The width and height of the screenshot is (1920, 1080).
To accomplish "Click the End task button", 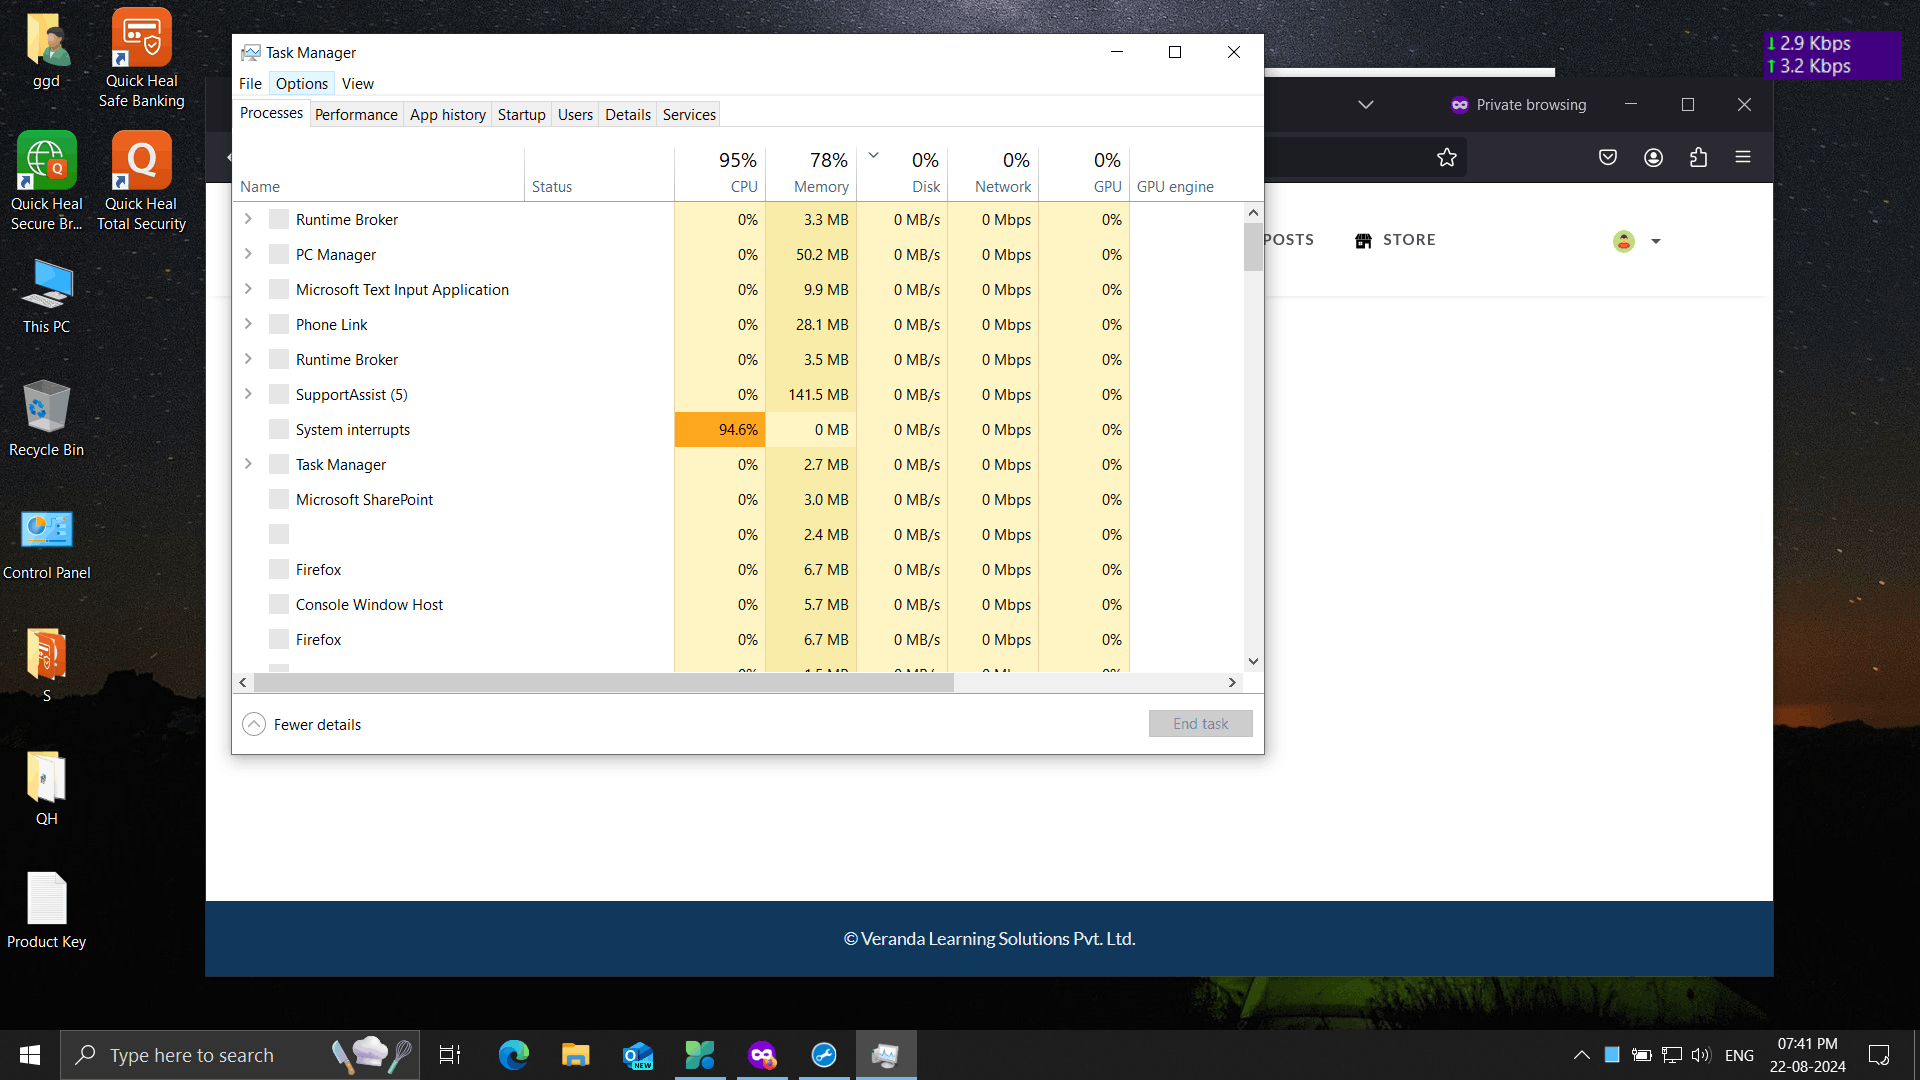I will (1200, 724).
